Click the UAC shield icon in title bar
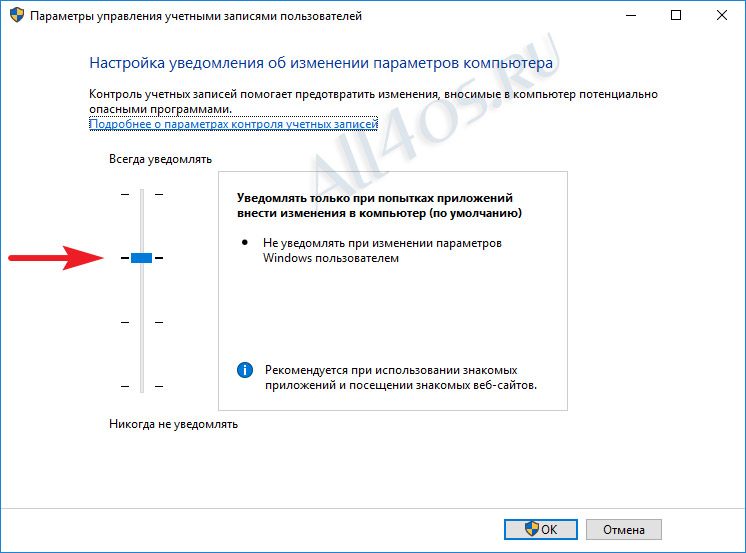The width and height of the screenshot is (746, 553). click(x=17, y=15)
